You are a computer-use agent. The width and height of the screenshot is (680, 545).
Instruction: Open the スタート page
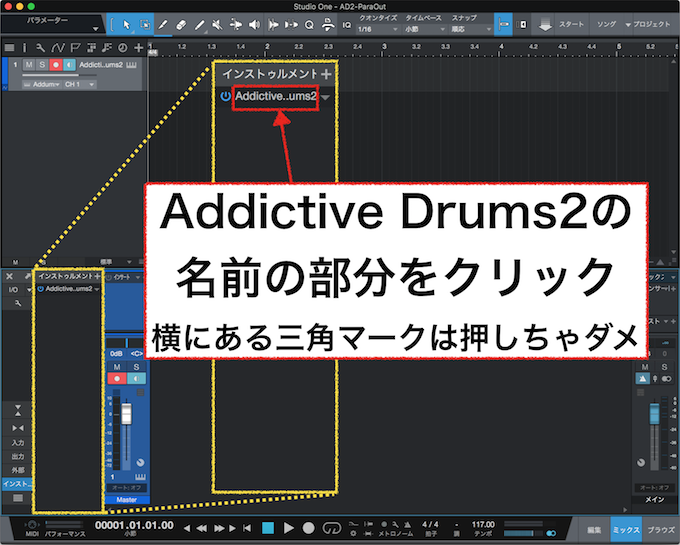pos(571,24)
